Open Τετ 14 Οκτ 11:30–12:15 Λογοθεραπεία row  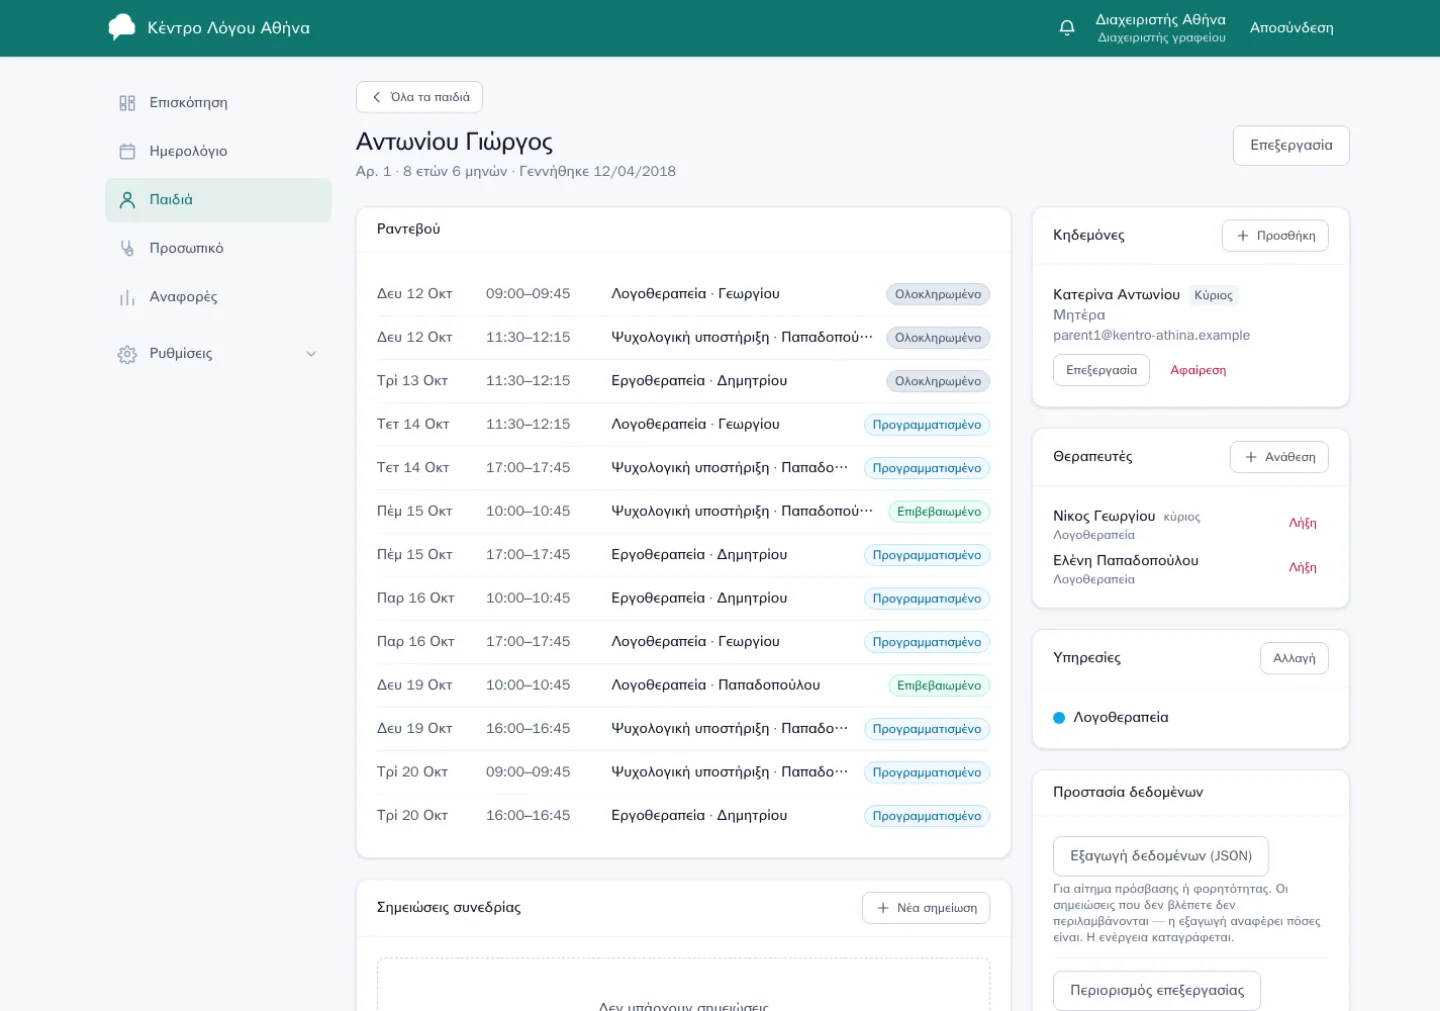tap(683, 425)
